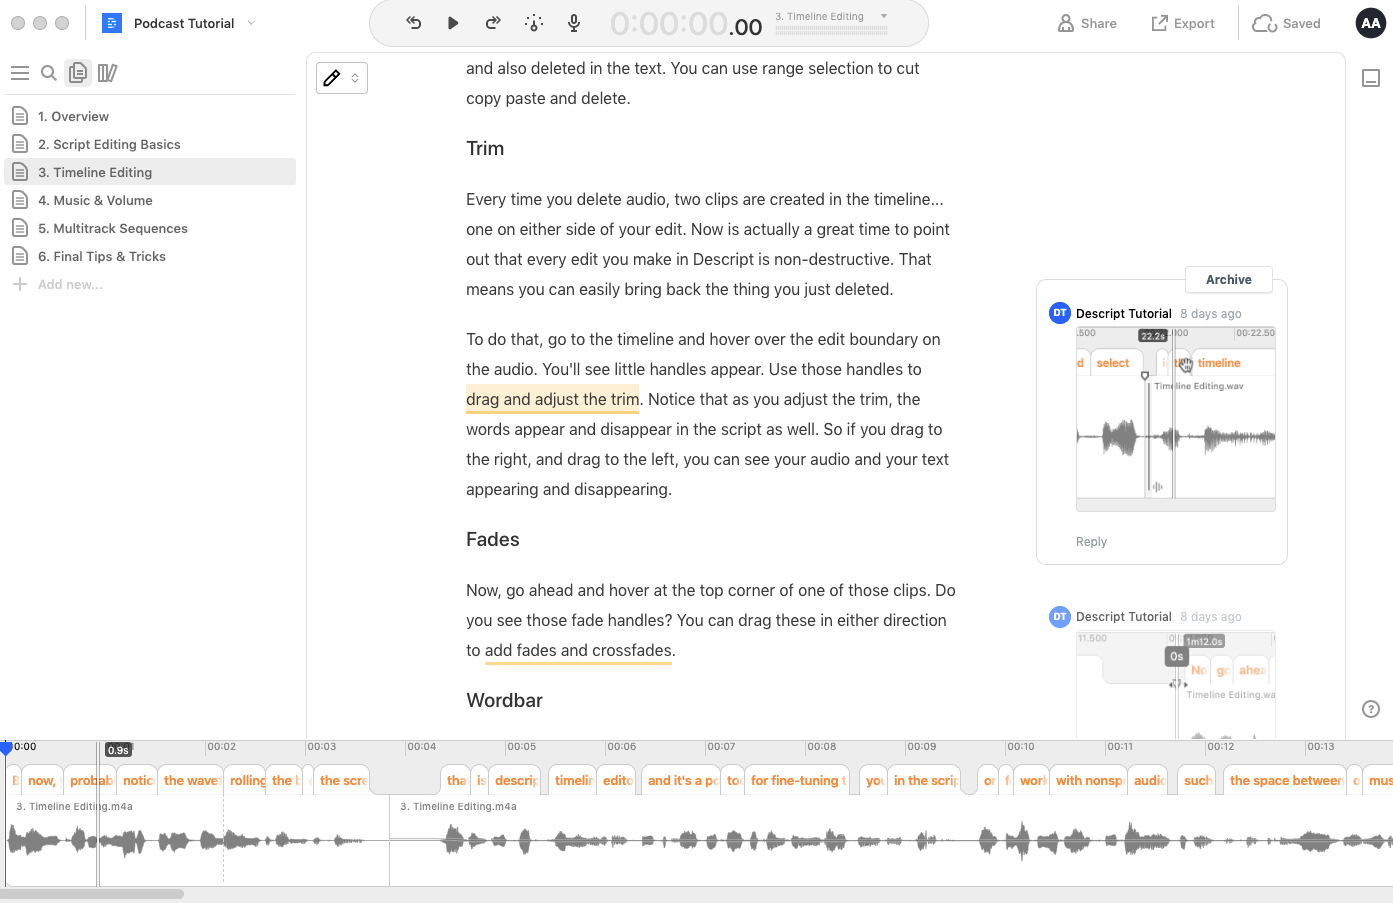Start playback with the play button
Screen dimensions: 1393x903
pos(453,23)
